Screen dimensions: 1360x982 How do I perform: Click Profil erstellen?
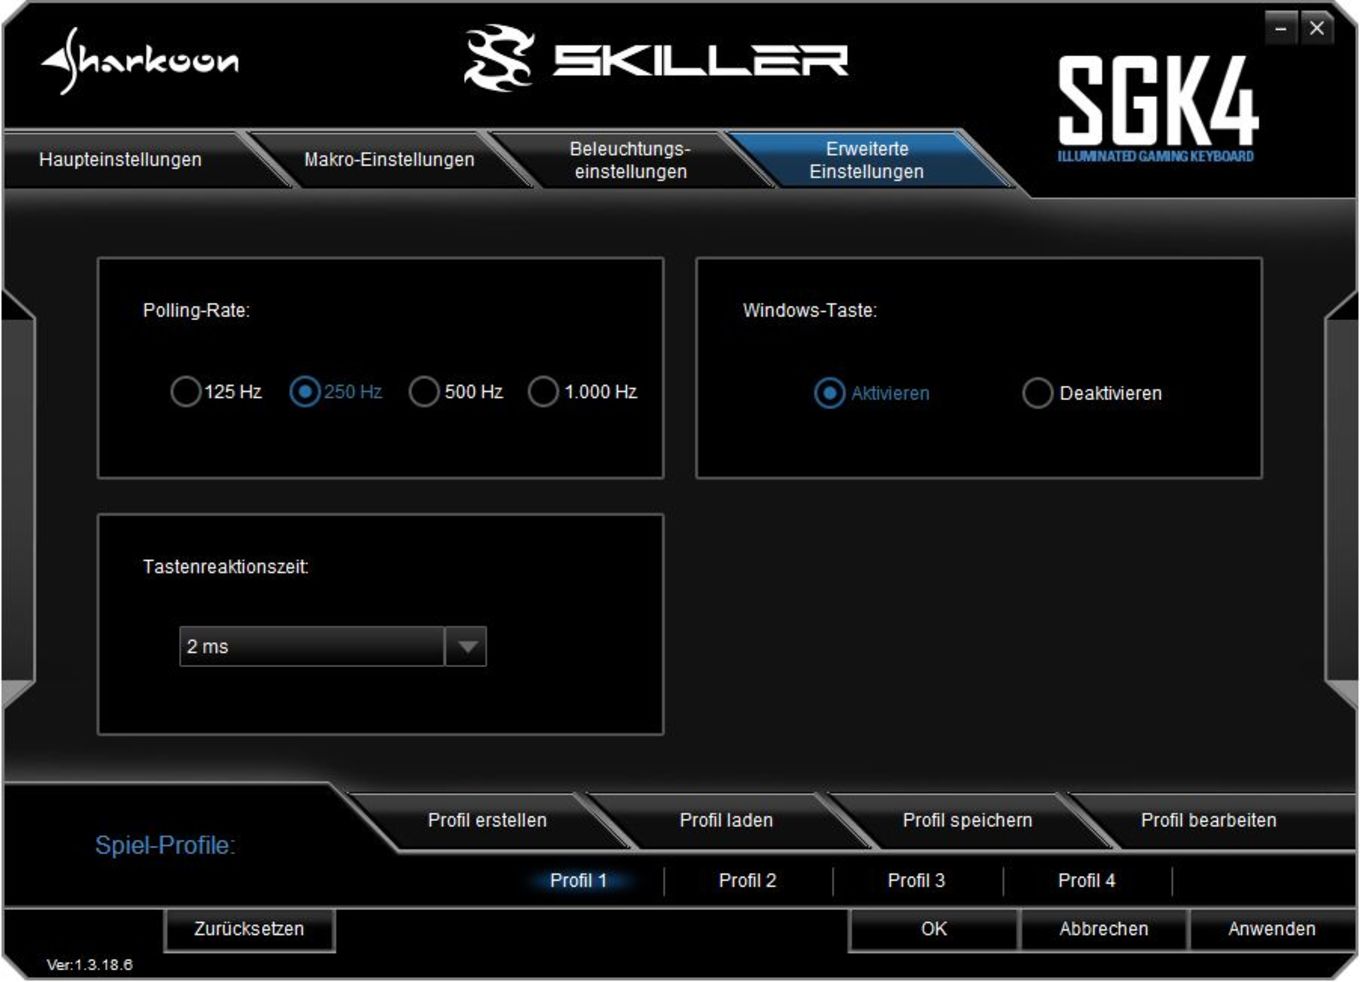pos(487,820)
